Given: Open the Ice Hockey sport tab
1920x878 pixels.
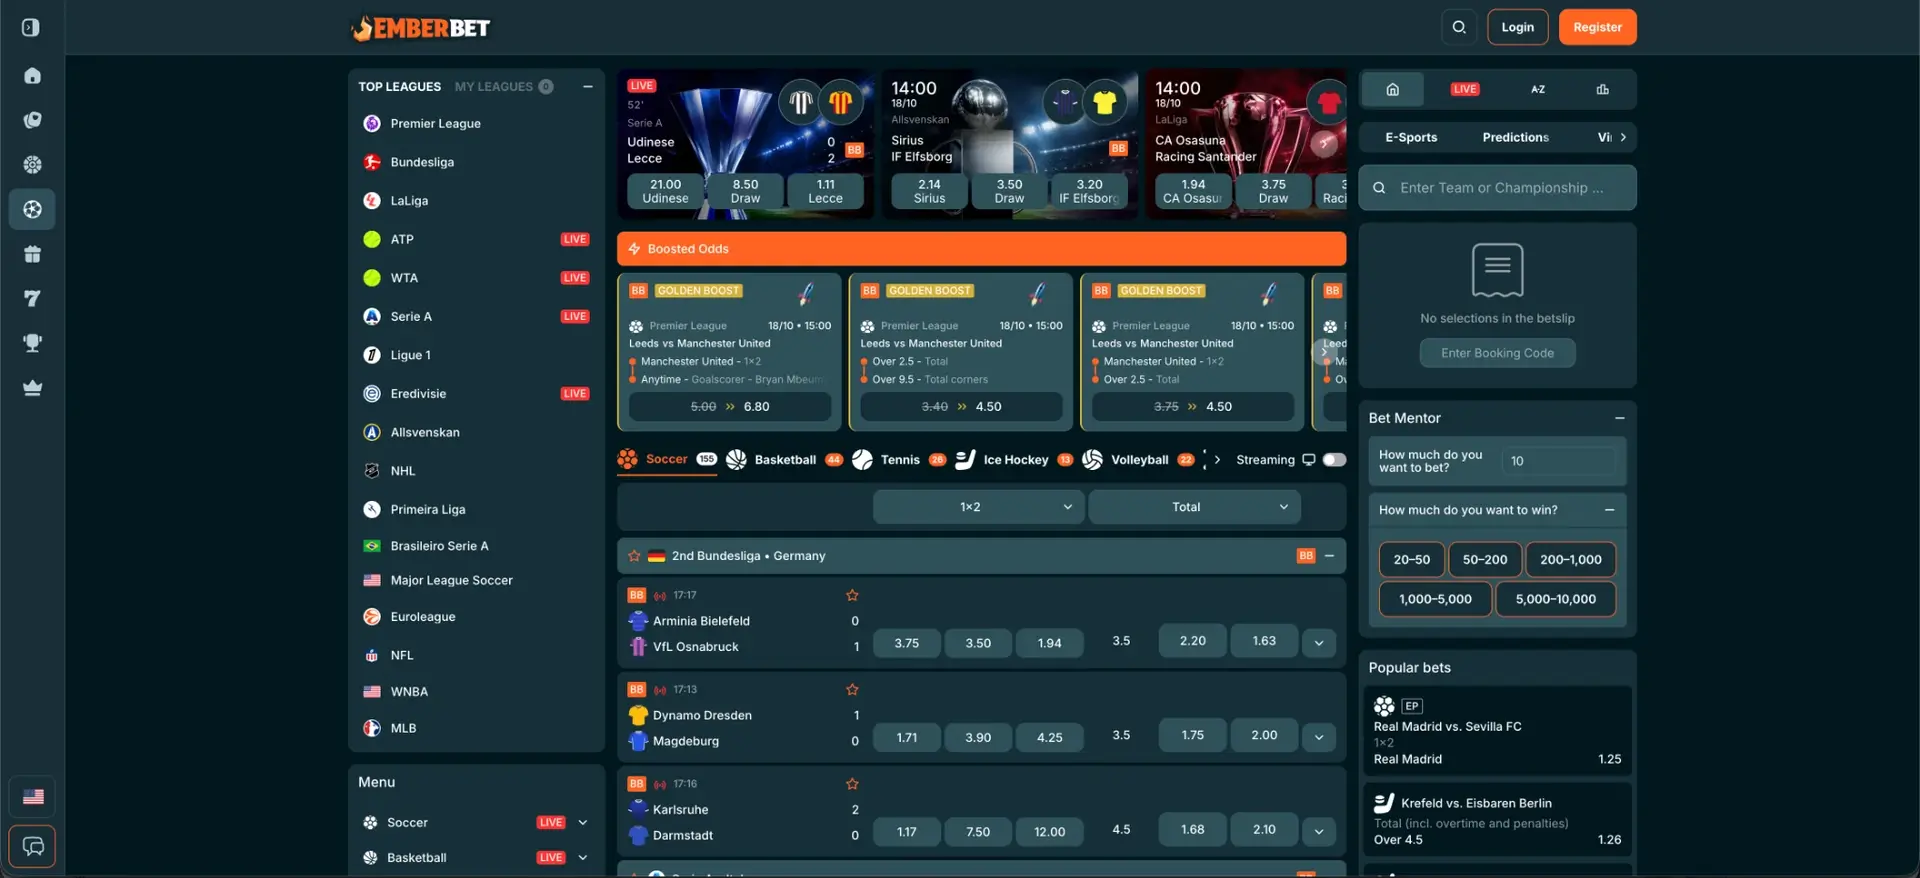Looking at the screenshot, I should tap(1014, 460).
